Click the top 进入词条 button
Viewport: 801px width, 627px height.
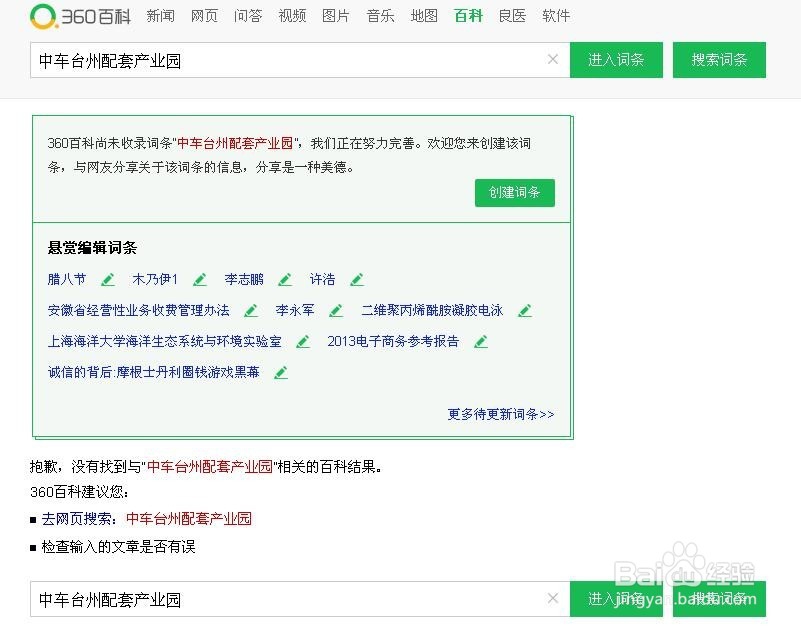click(x=616, y=60)
